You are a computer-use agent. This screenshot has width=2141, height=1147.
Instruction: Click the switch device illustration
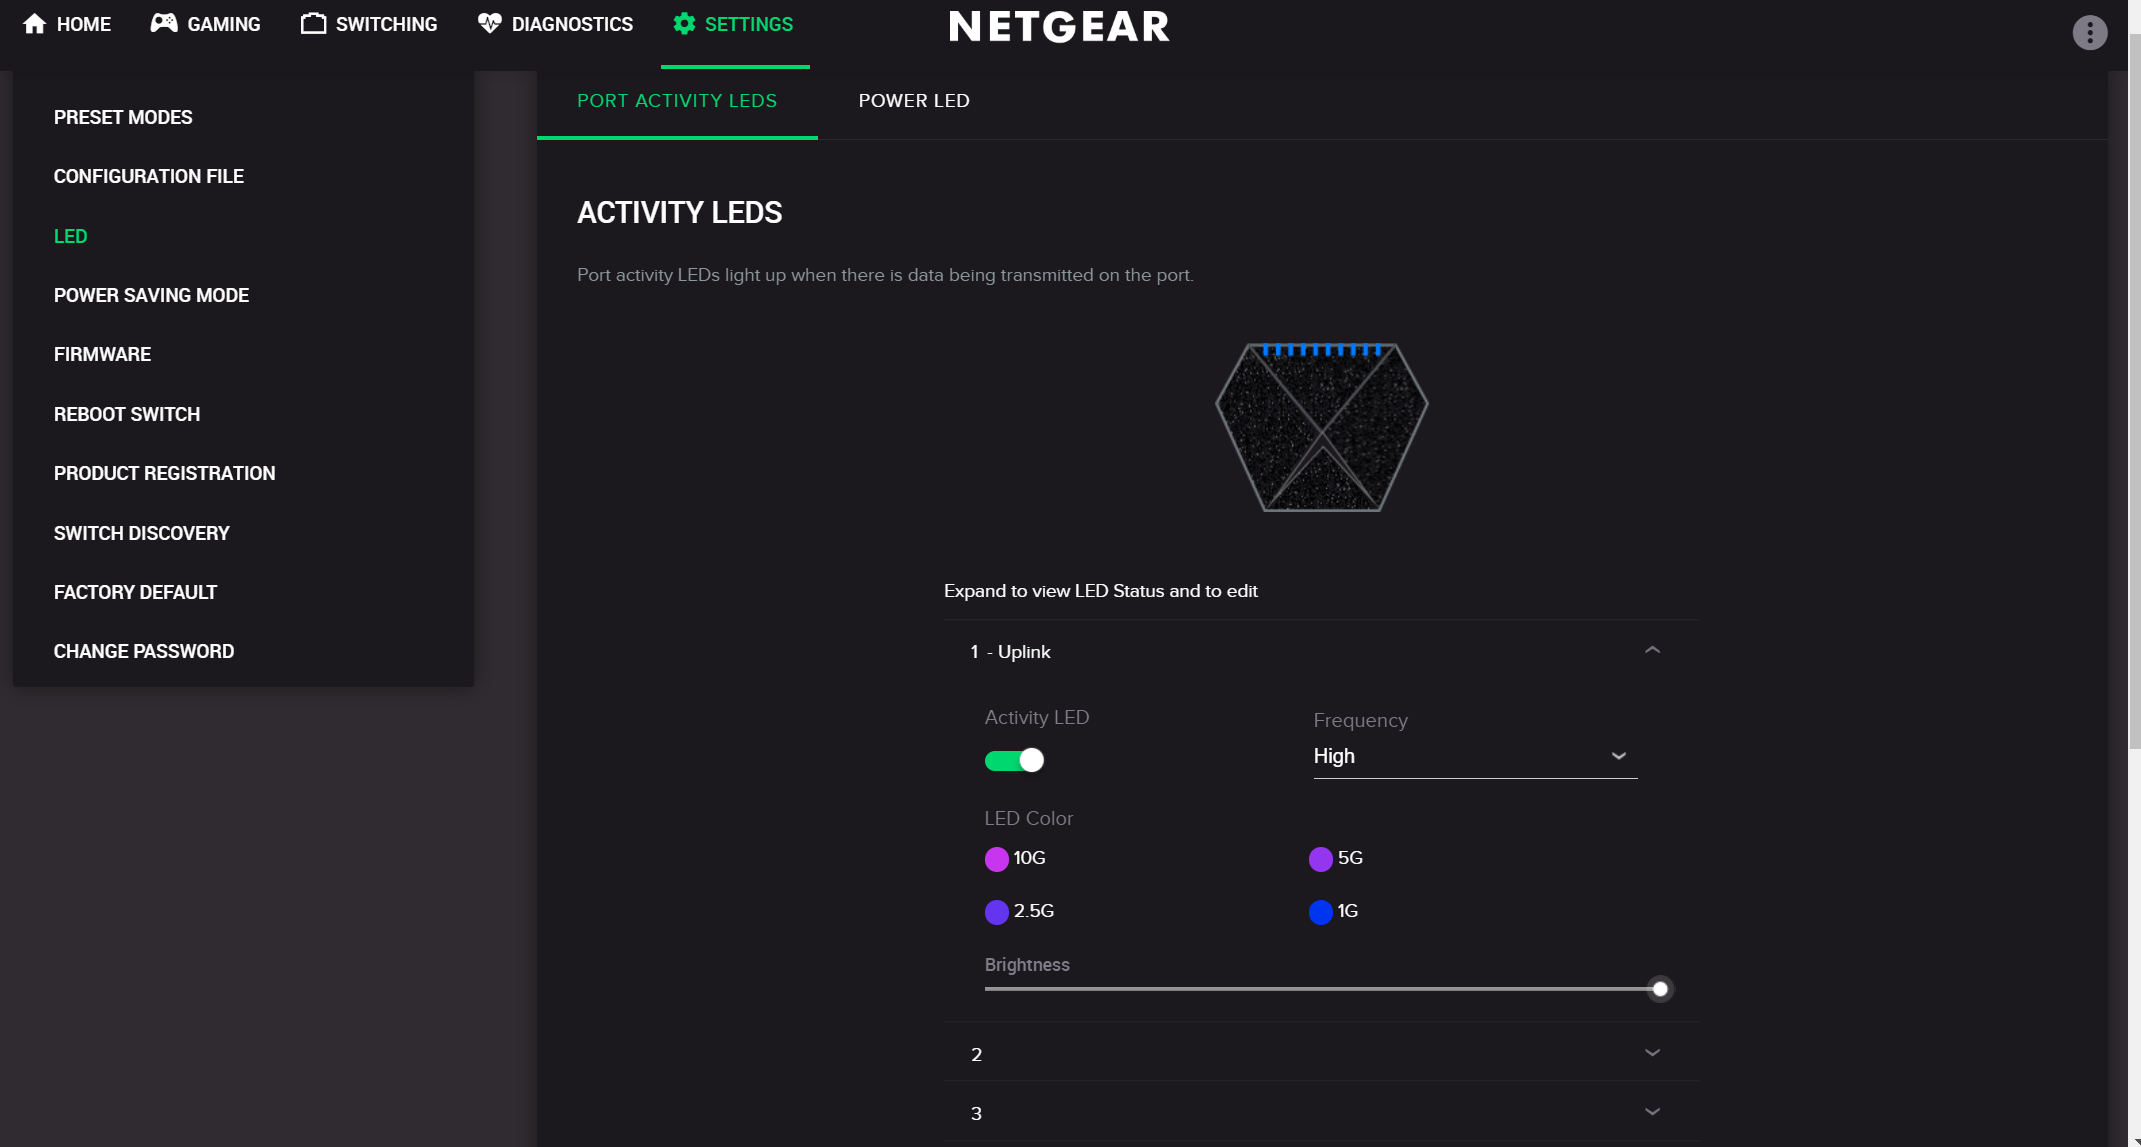1320,428
